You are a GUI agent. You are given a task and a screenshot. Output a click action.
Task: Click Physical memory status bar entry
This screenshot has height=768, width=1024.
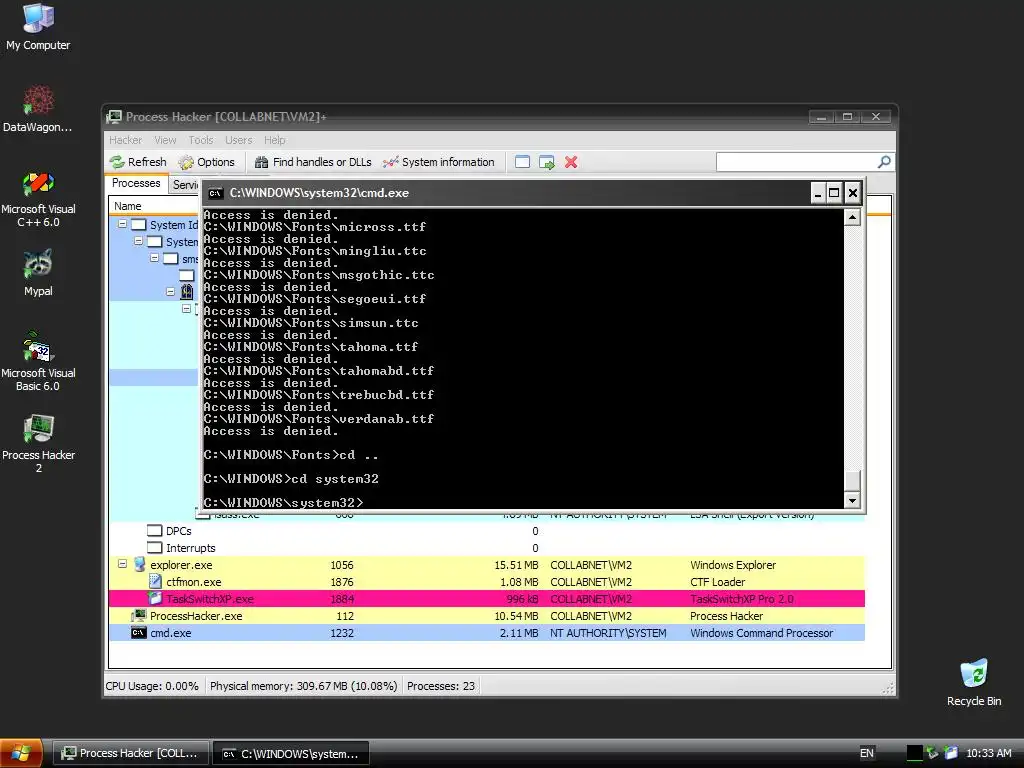303,686
